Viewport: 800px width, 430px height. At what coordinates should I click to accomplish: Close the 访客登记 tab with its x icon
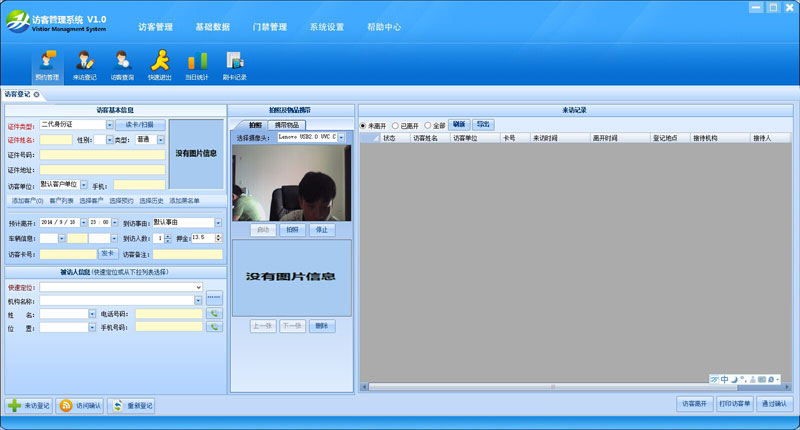36,94
